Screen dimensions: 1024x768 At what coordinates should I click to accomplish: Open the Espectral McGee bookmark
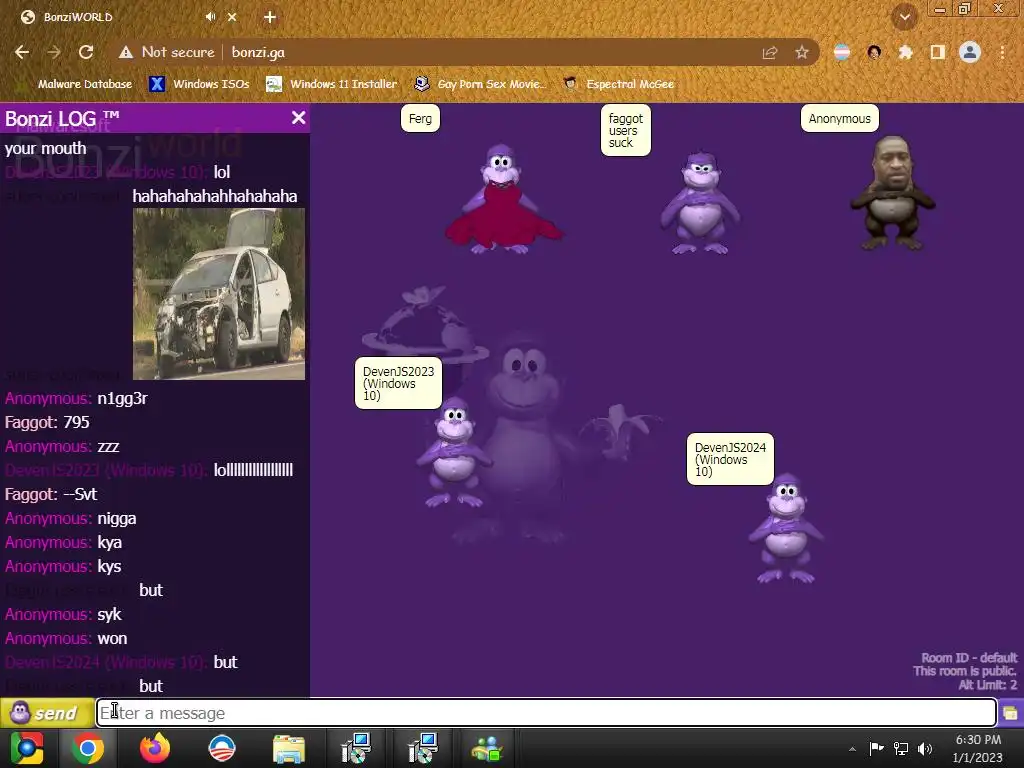(x=619, y=84)
